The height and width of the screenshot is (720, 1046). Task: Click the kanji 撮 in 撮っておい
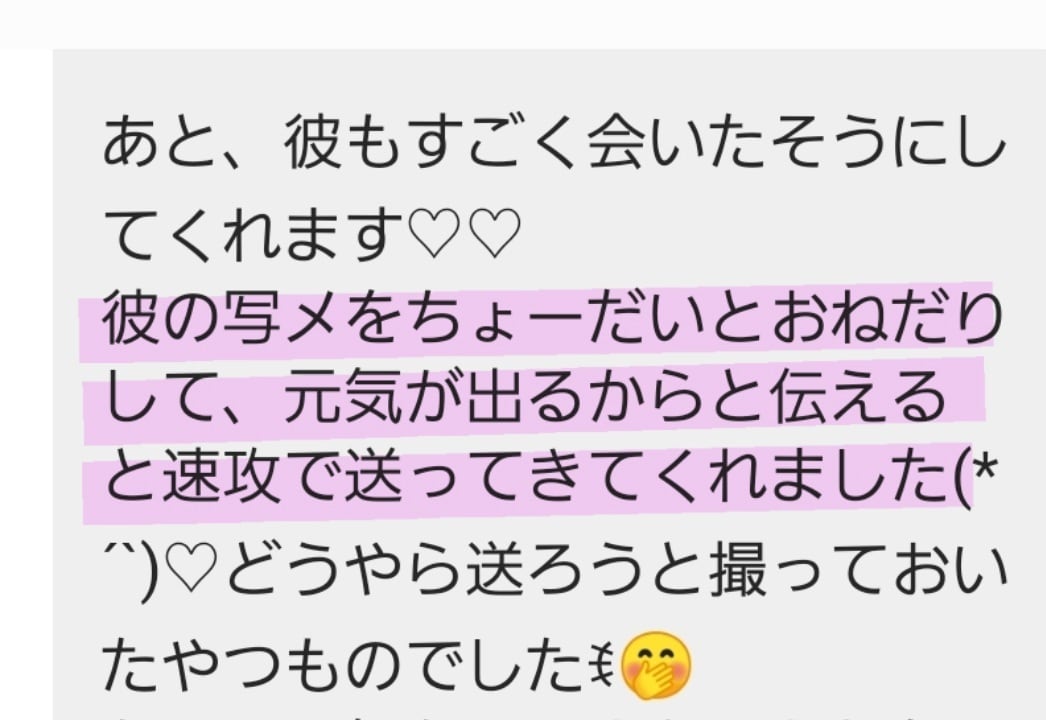tap(739, 571)
